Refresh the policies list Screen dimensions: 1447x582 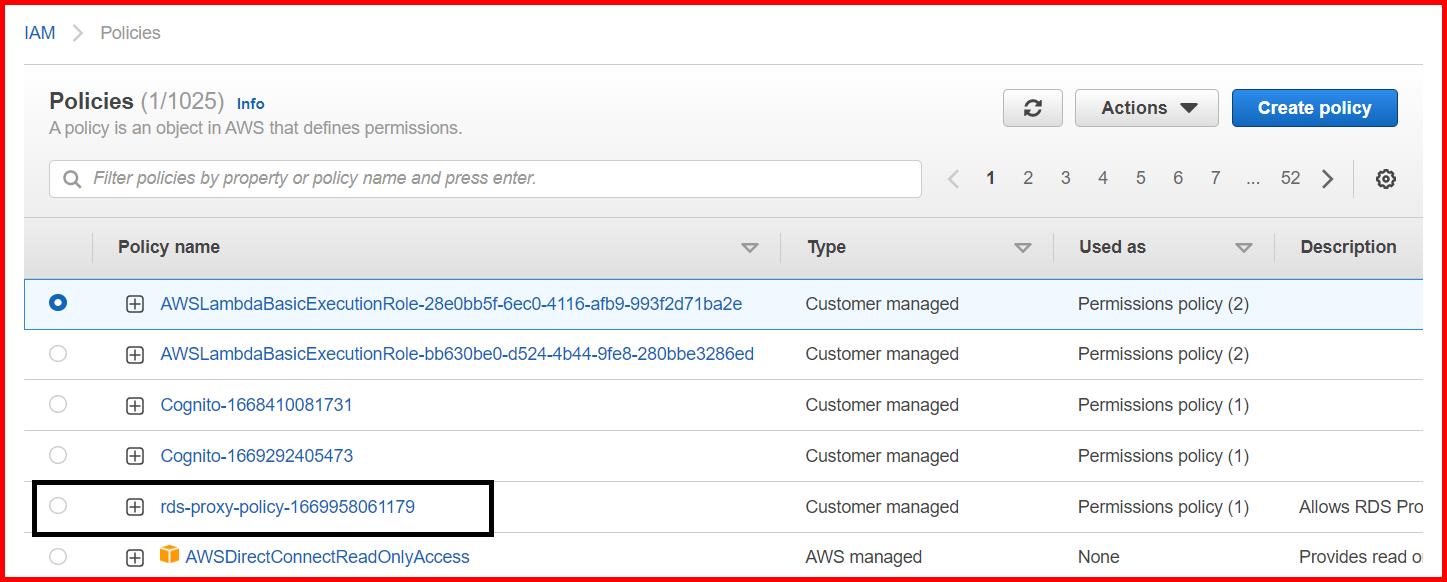1032,107
